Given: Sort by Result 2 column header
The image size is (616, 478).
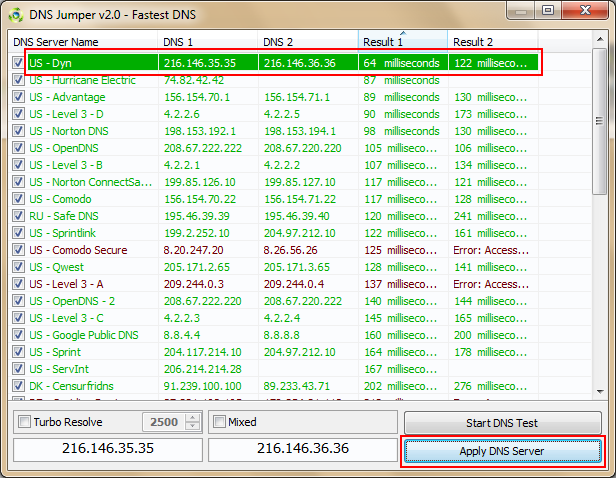Looking at the screenshot, I should (x=493, y=42).
